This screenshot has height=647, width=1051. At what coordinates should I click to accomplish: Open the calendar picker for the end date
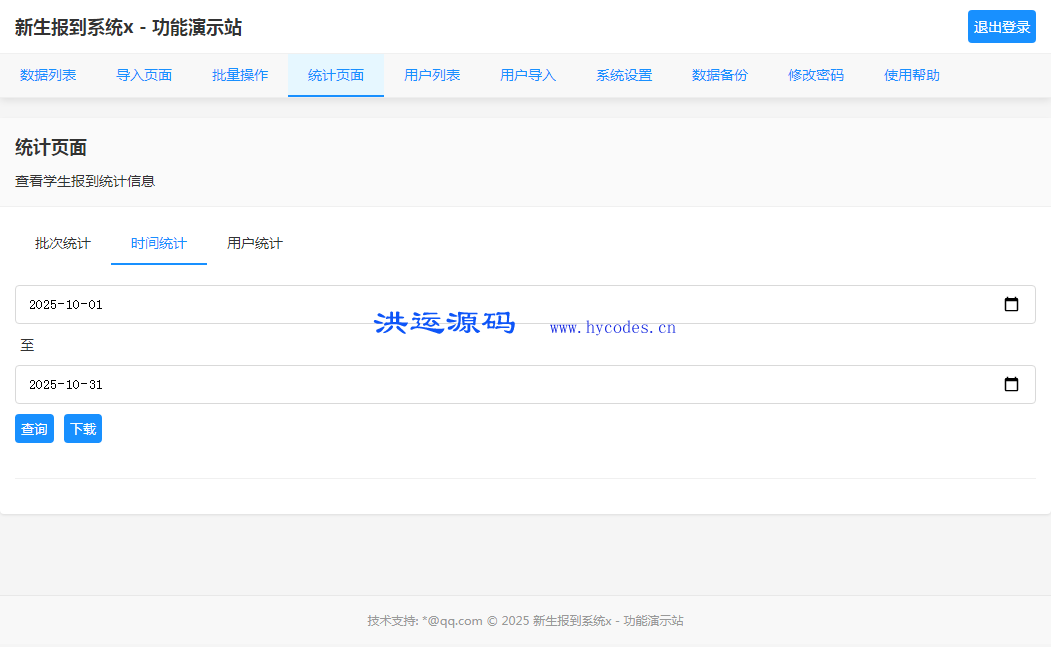point(1013,384)
